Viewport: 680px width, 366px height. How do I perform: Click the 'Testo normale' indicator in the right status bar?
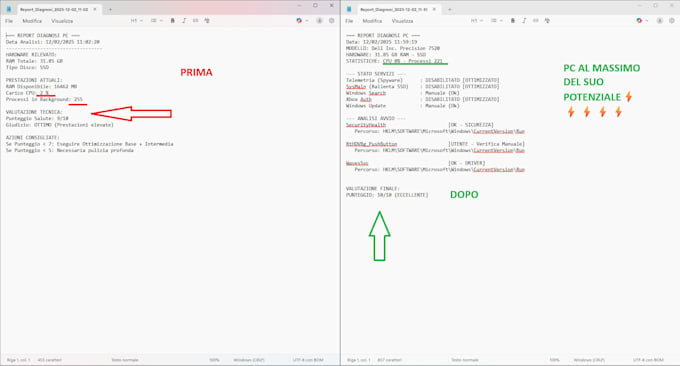click(465, 360)
